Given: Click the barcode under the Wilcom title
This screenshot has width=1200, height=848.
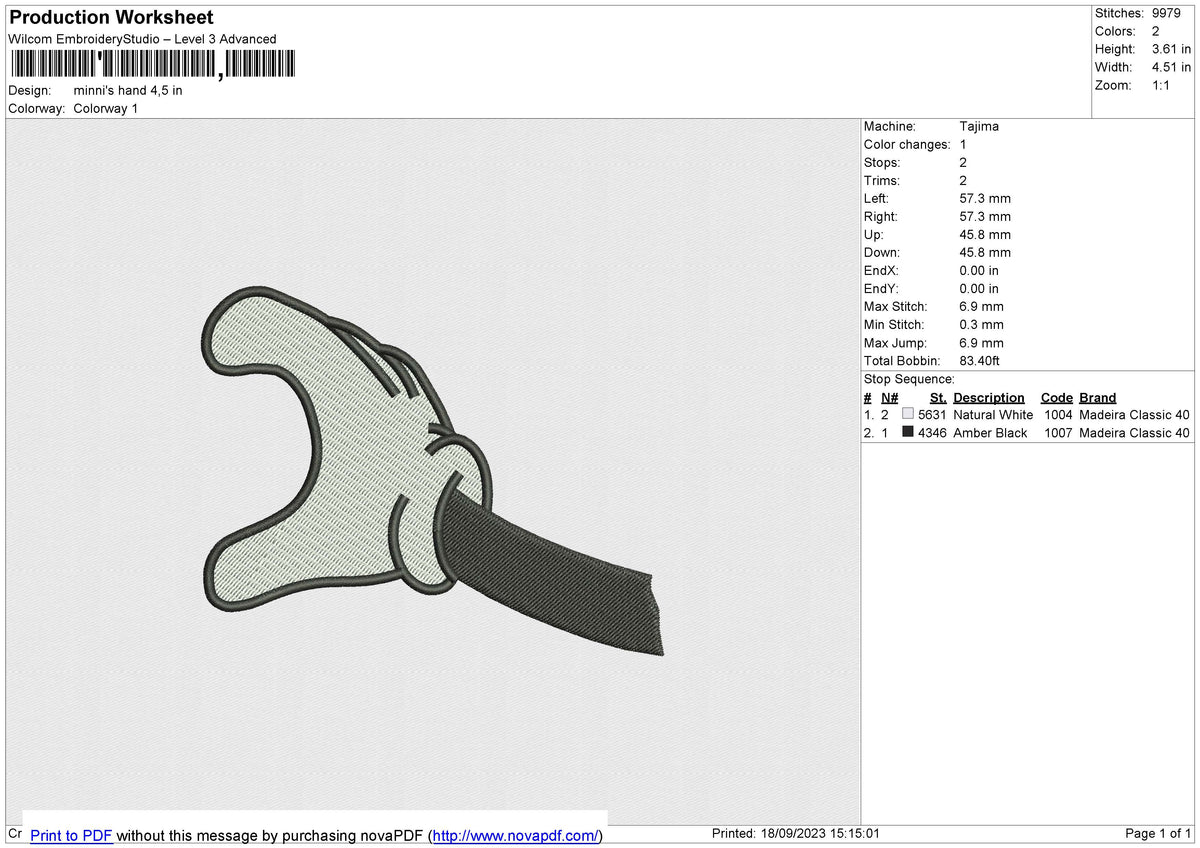Looking at the screenshot, I should tap(153, 65).
